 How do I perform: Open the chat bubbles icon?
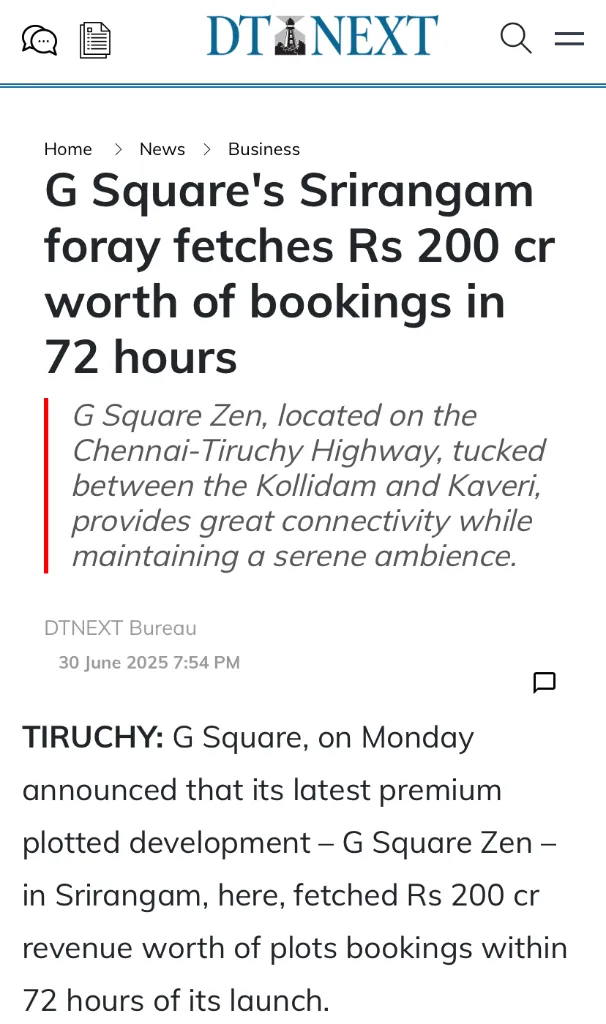39,40
